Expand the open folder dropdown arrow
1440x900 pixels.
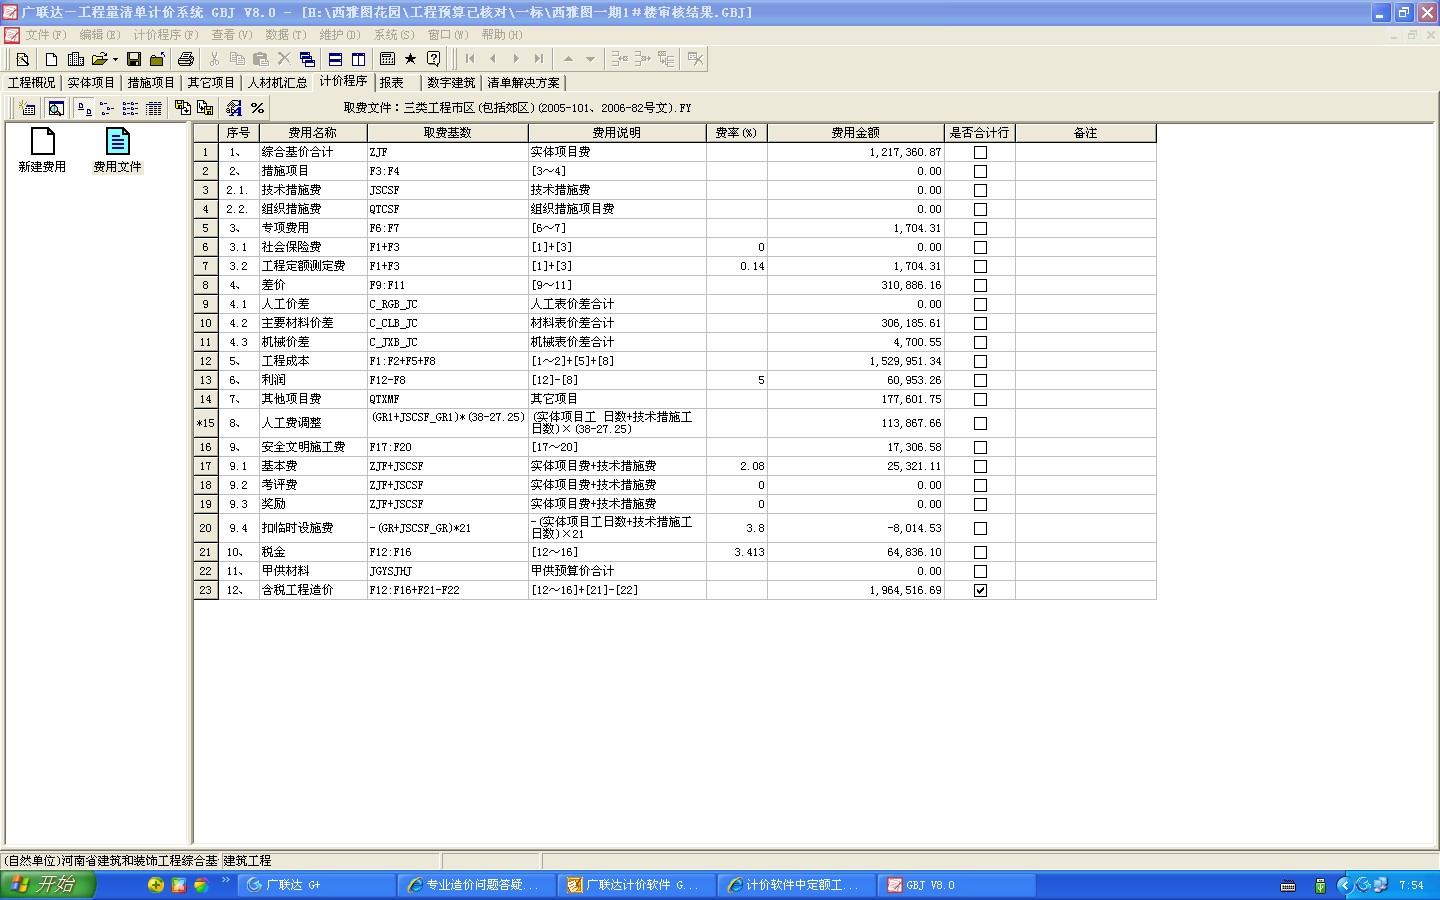click(115, 59)
